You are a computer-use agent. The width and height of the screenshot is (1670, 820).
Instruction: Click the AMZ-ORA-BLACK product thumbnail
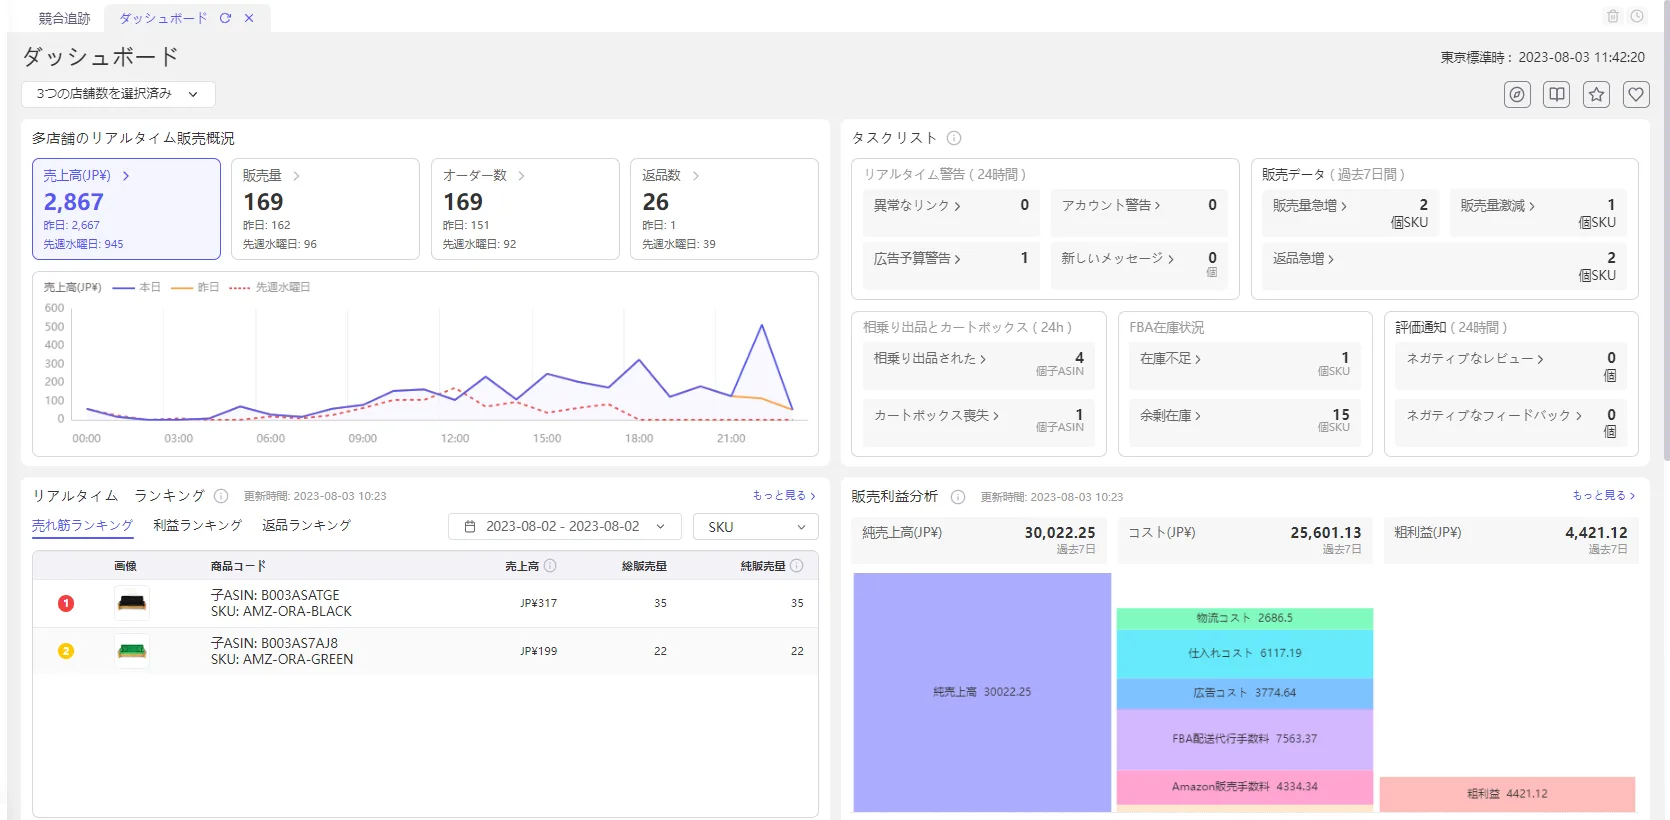point(132,603)
